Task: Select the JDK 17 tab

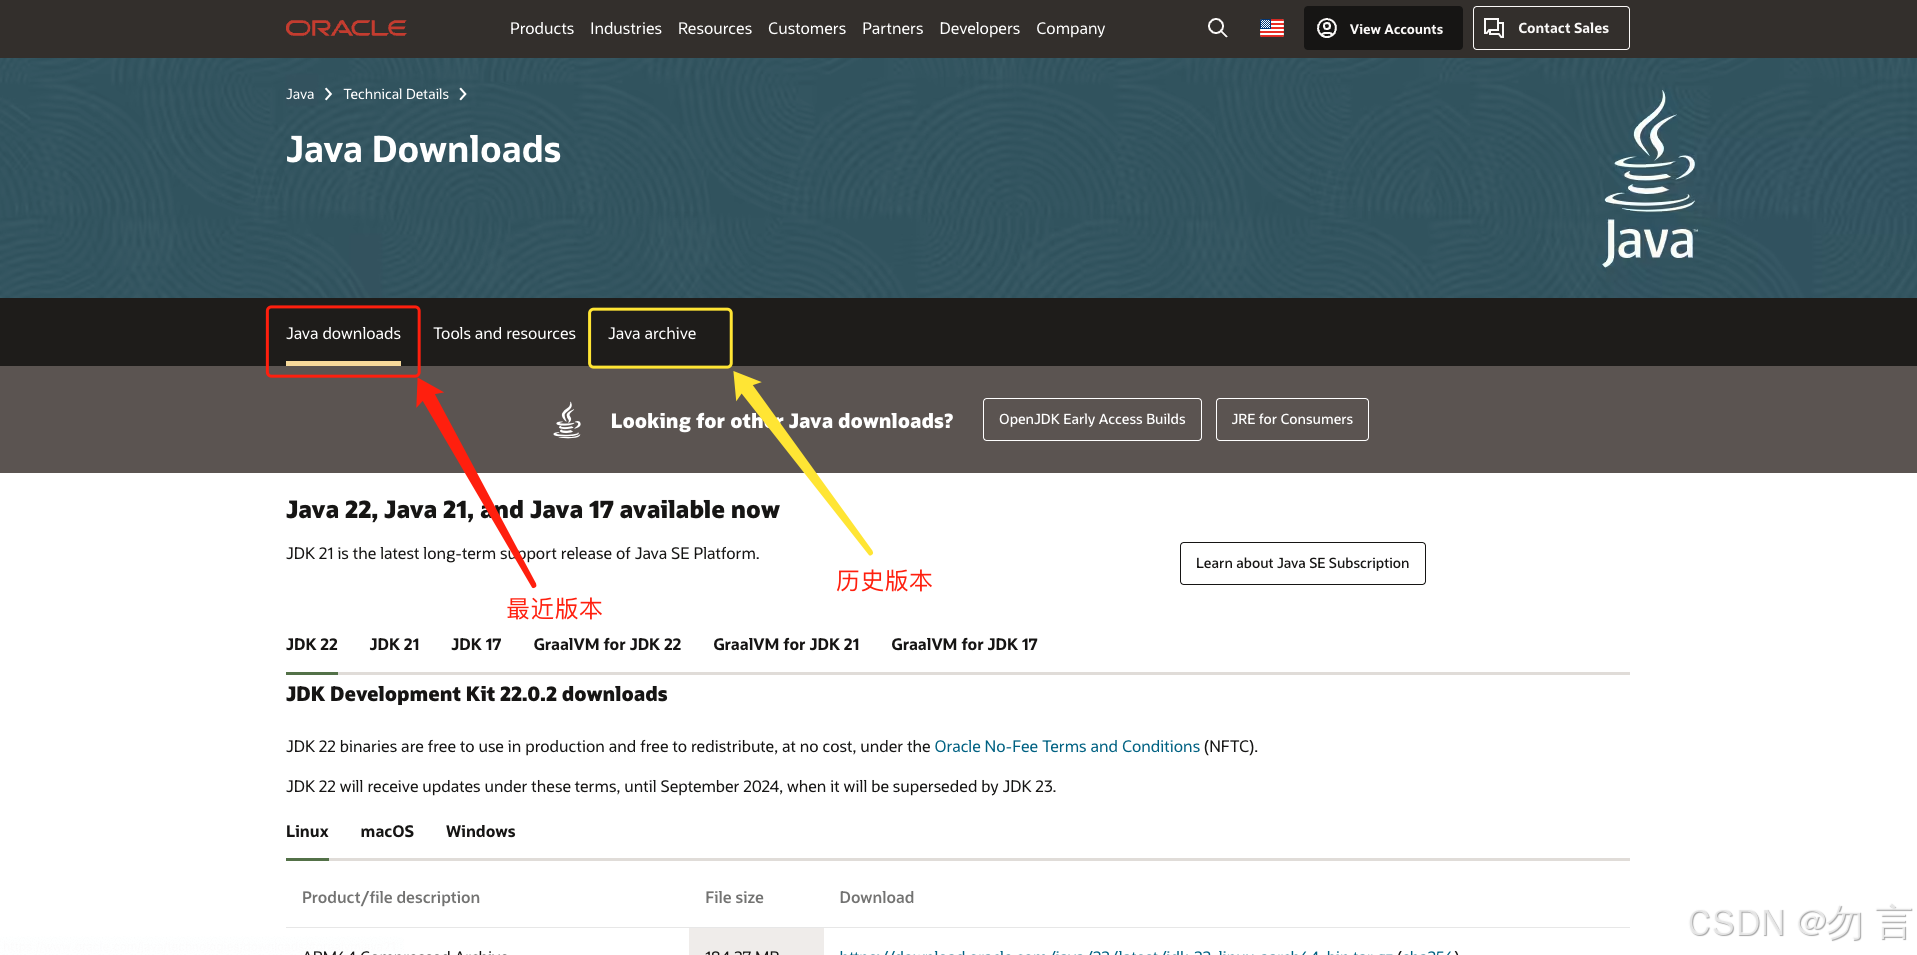Action: 476,645
